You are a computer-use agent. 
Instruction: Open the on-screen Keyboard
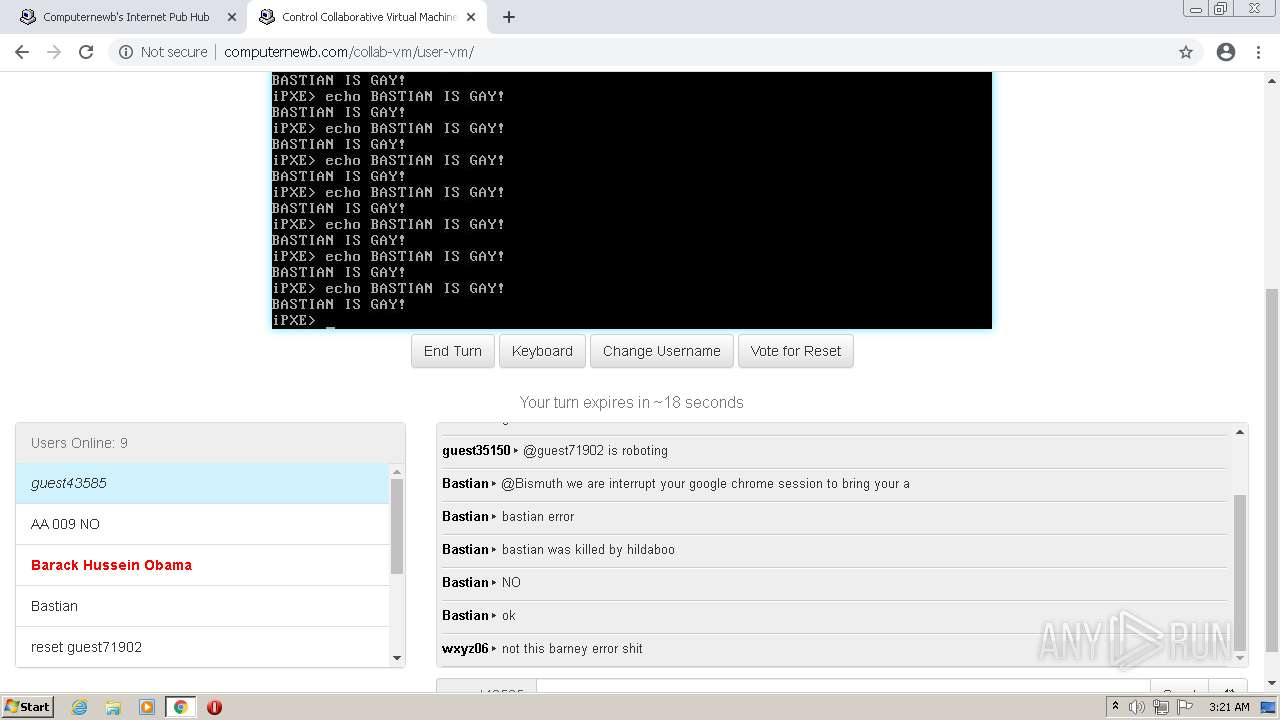(x=542, y=351)
